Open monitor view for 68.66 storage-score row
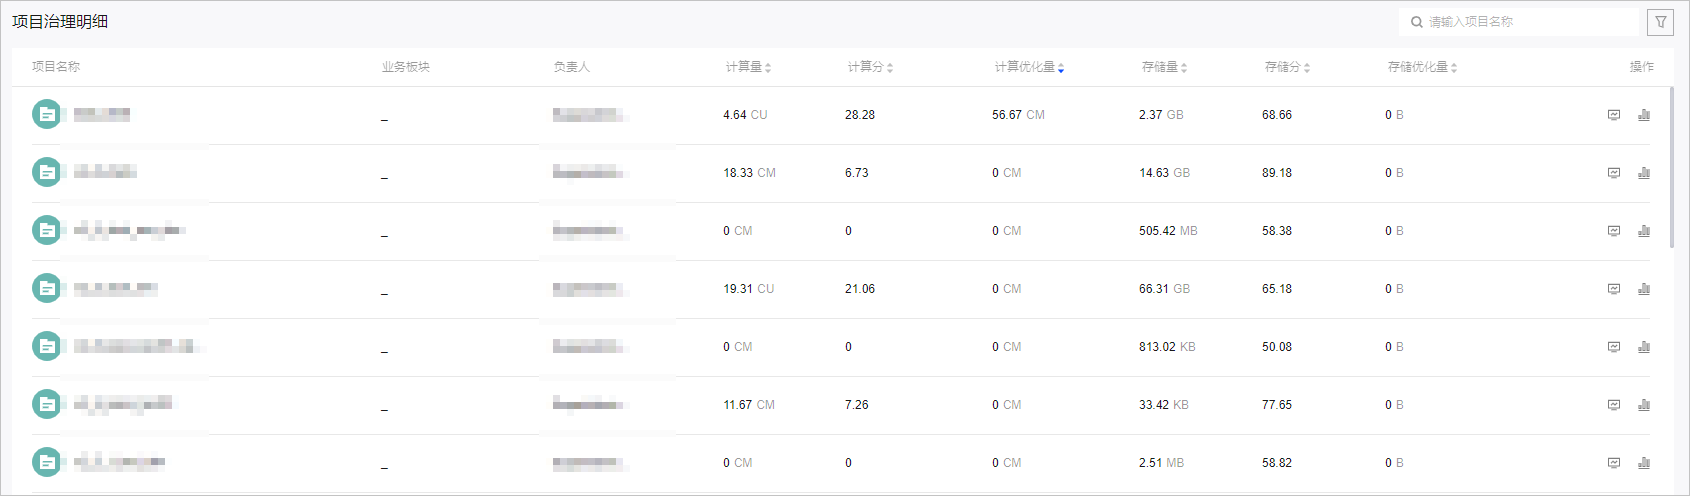This screenshot has height=496, width=1690. (x=1614, y=115)
